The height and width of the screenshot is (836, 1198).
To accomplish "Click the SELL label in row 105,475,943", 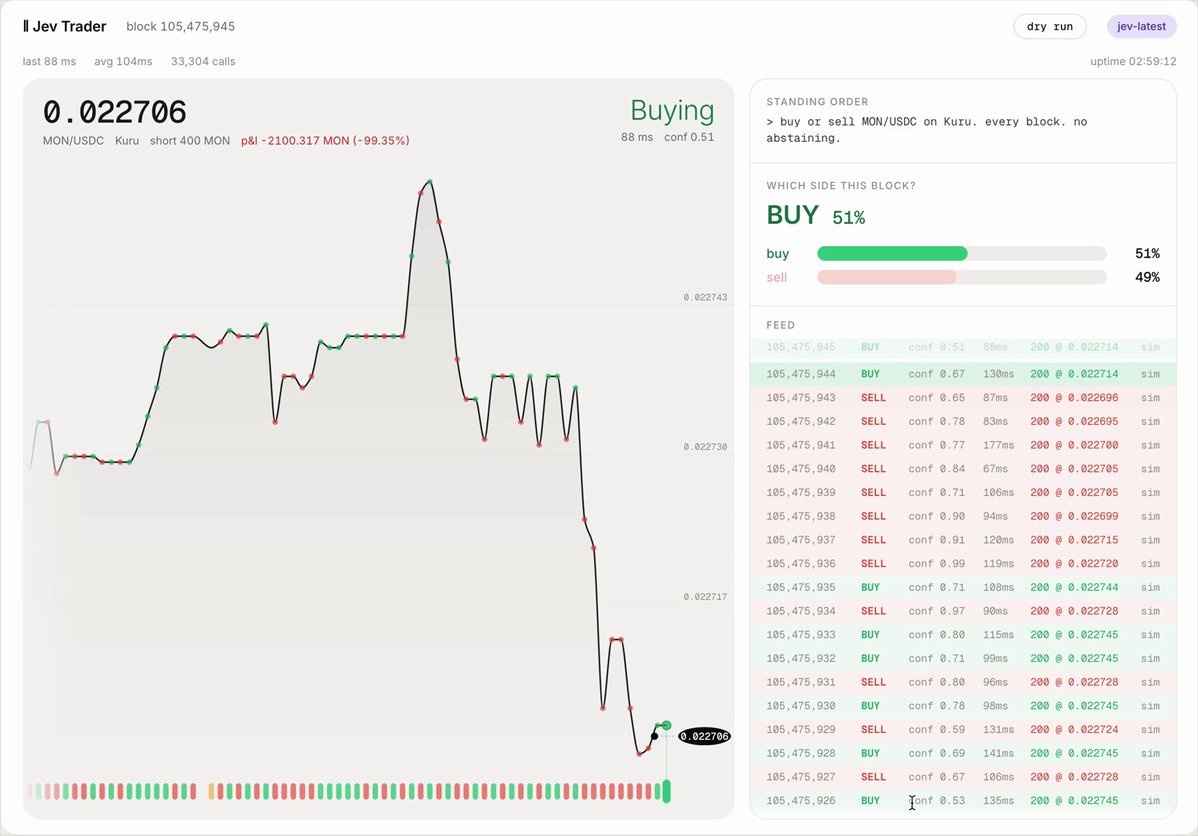I will click(873, 397).
